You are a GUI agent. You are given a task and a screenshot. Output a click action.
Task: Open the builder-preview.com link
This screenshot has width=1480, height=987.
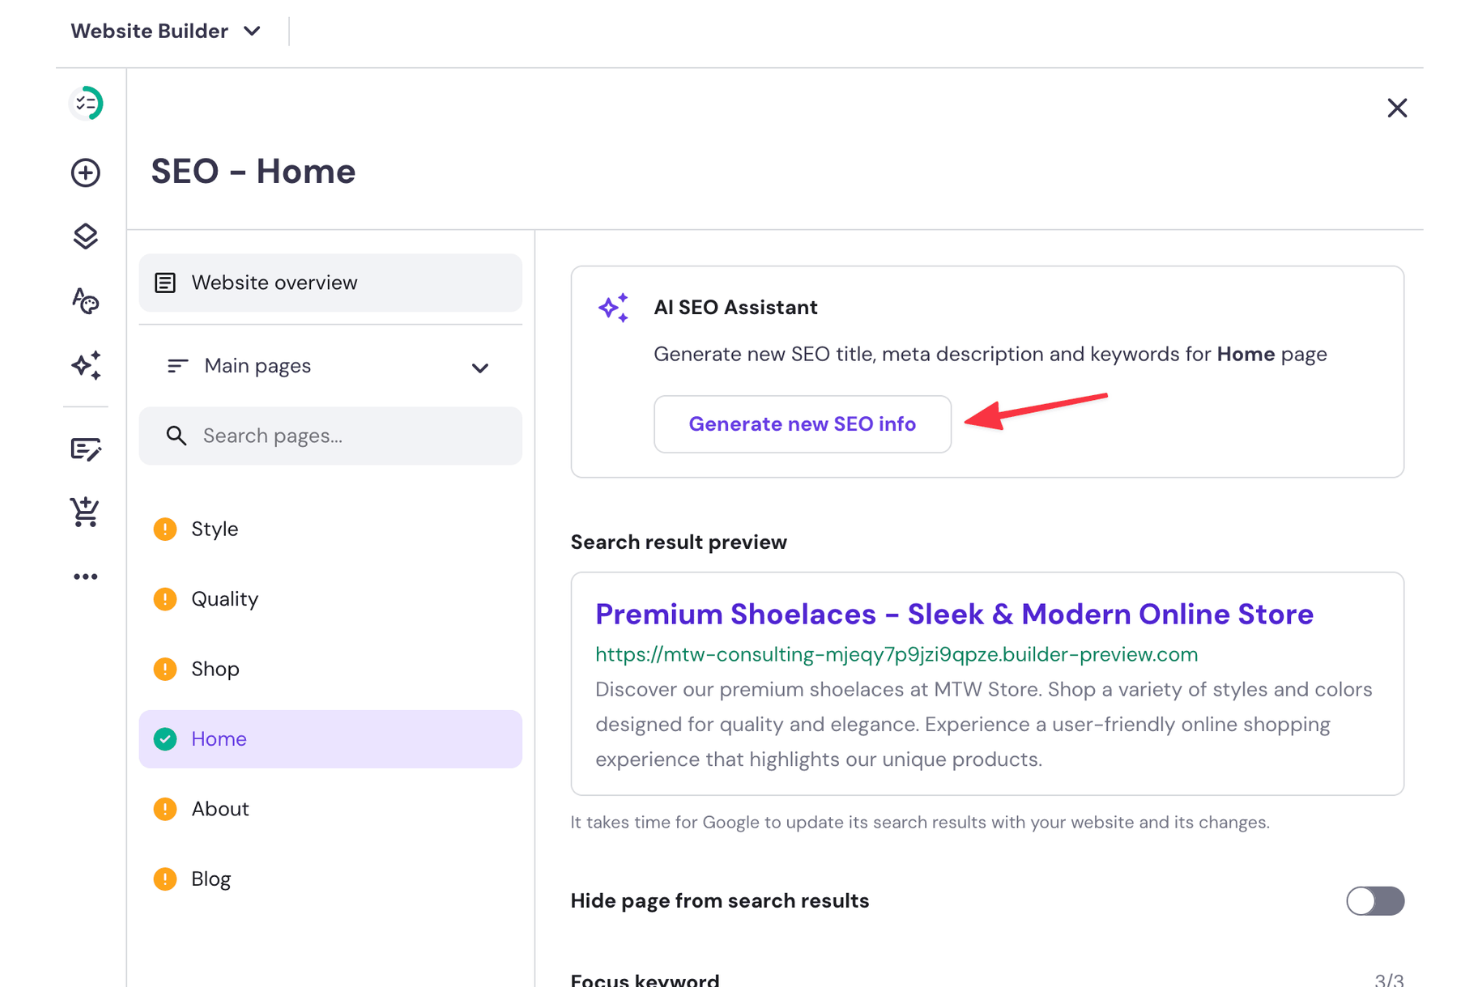click(x=895, y=655)
